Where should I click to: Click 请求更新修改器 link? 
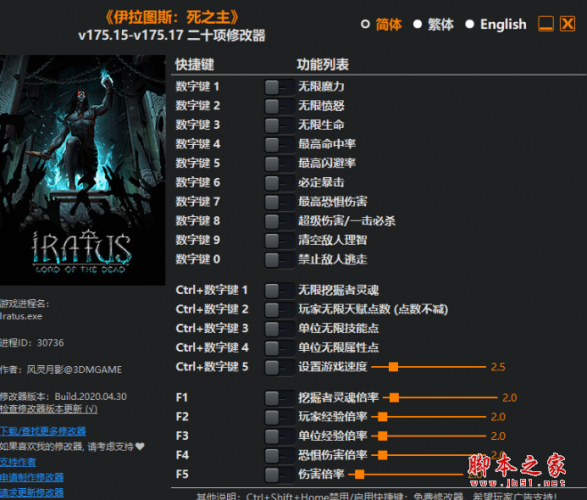32,493
